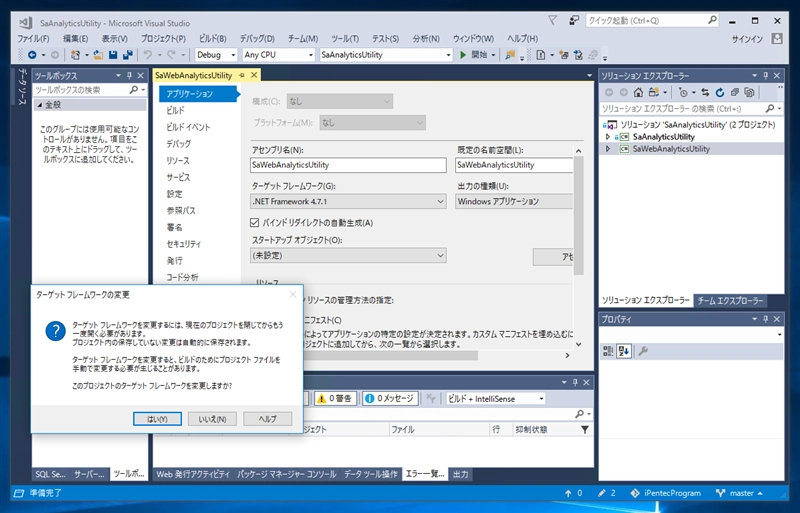Click the ヘルプ button in the dialog
The image size is (800, 513).
268,419
